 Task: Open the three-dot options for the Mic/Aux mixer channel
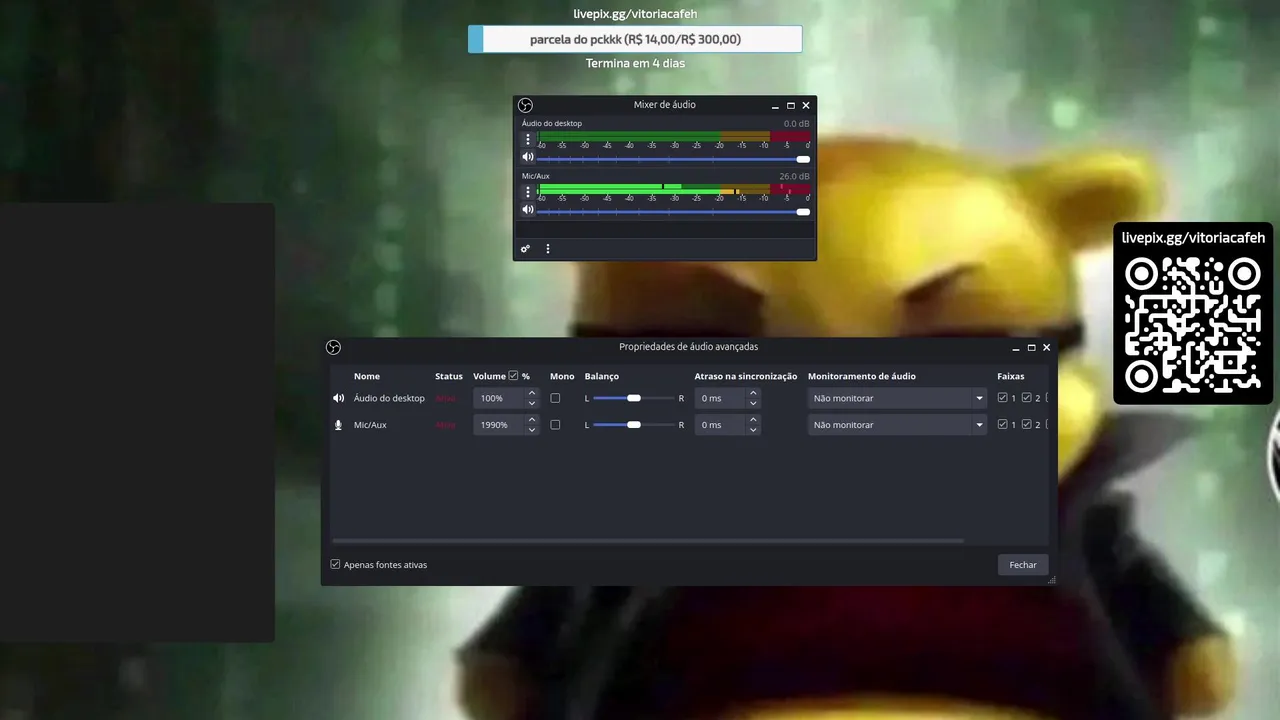[x=528, y=191]
